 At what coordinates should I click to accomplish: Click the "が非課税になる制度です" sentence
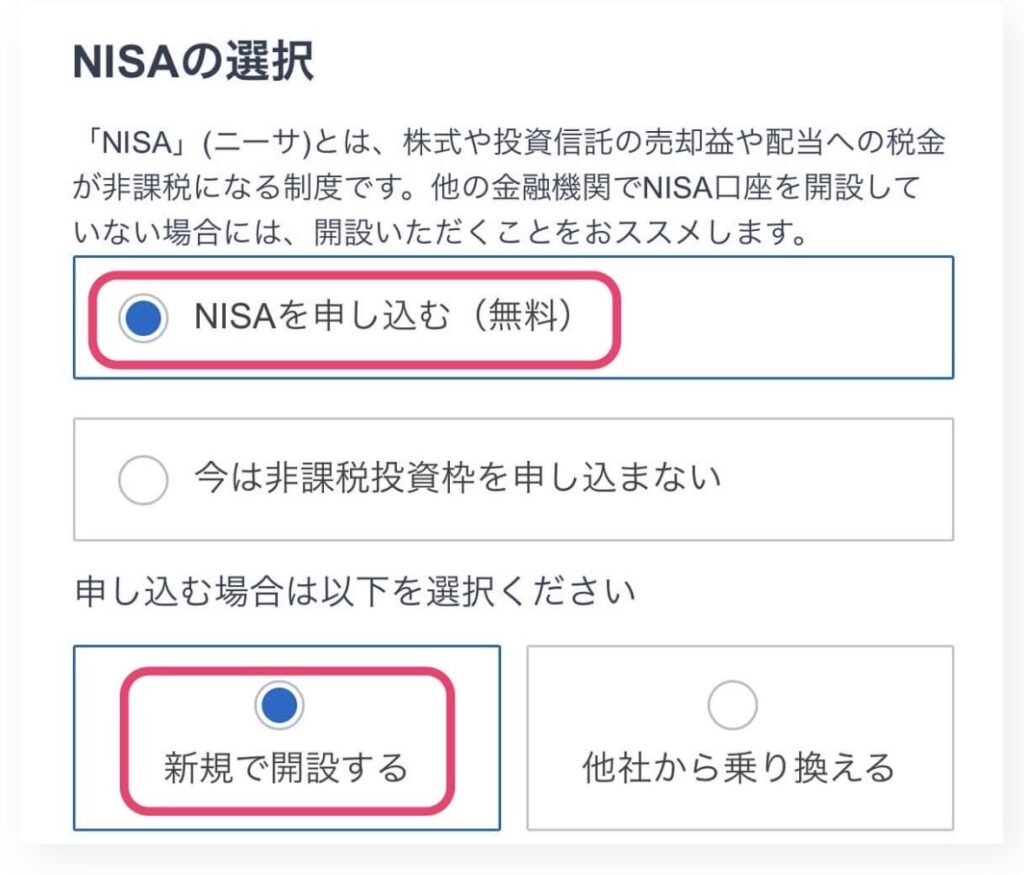click(217, 190)
